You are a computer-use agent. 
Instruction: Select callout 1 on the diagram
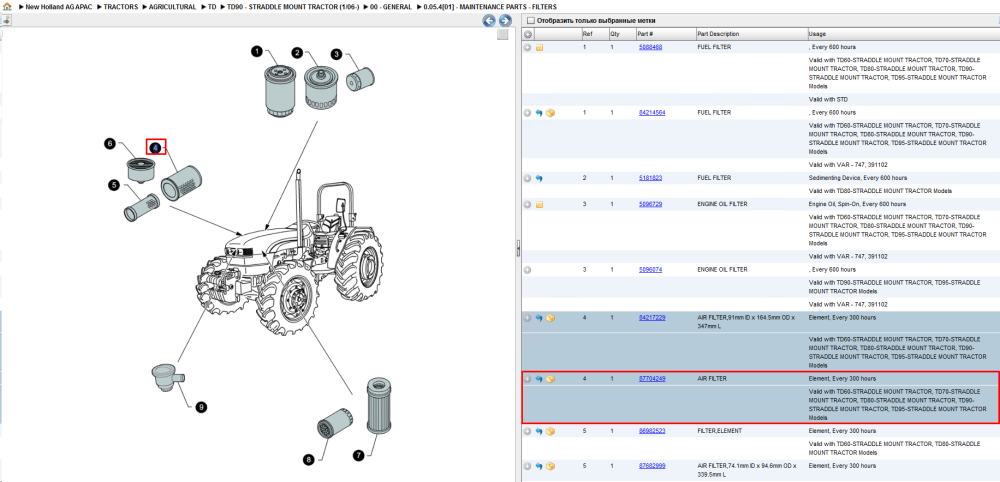tap(256, 51)
